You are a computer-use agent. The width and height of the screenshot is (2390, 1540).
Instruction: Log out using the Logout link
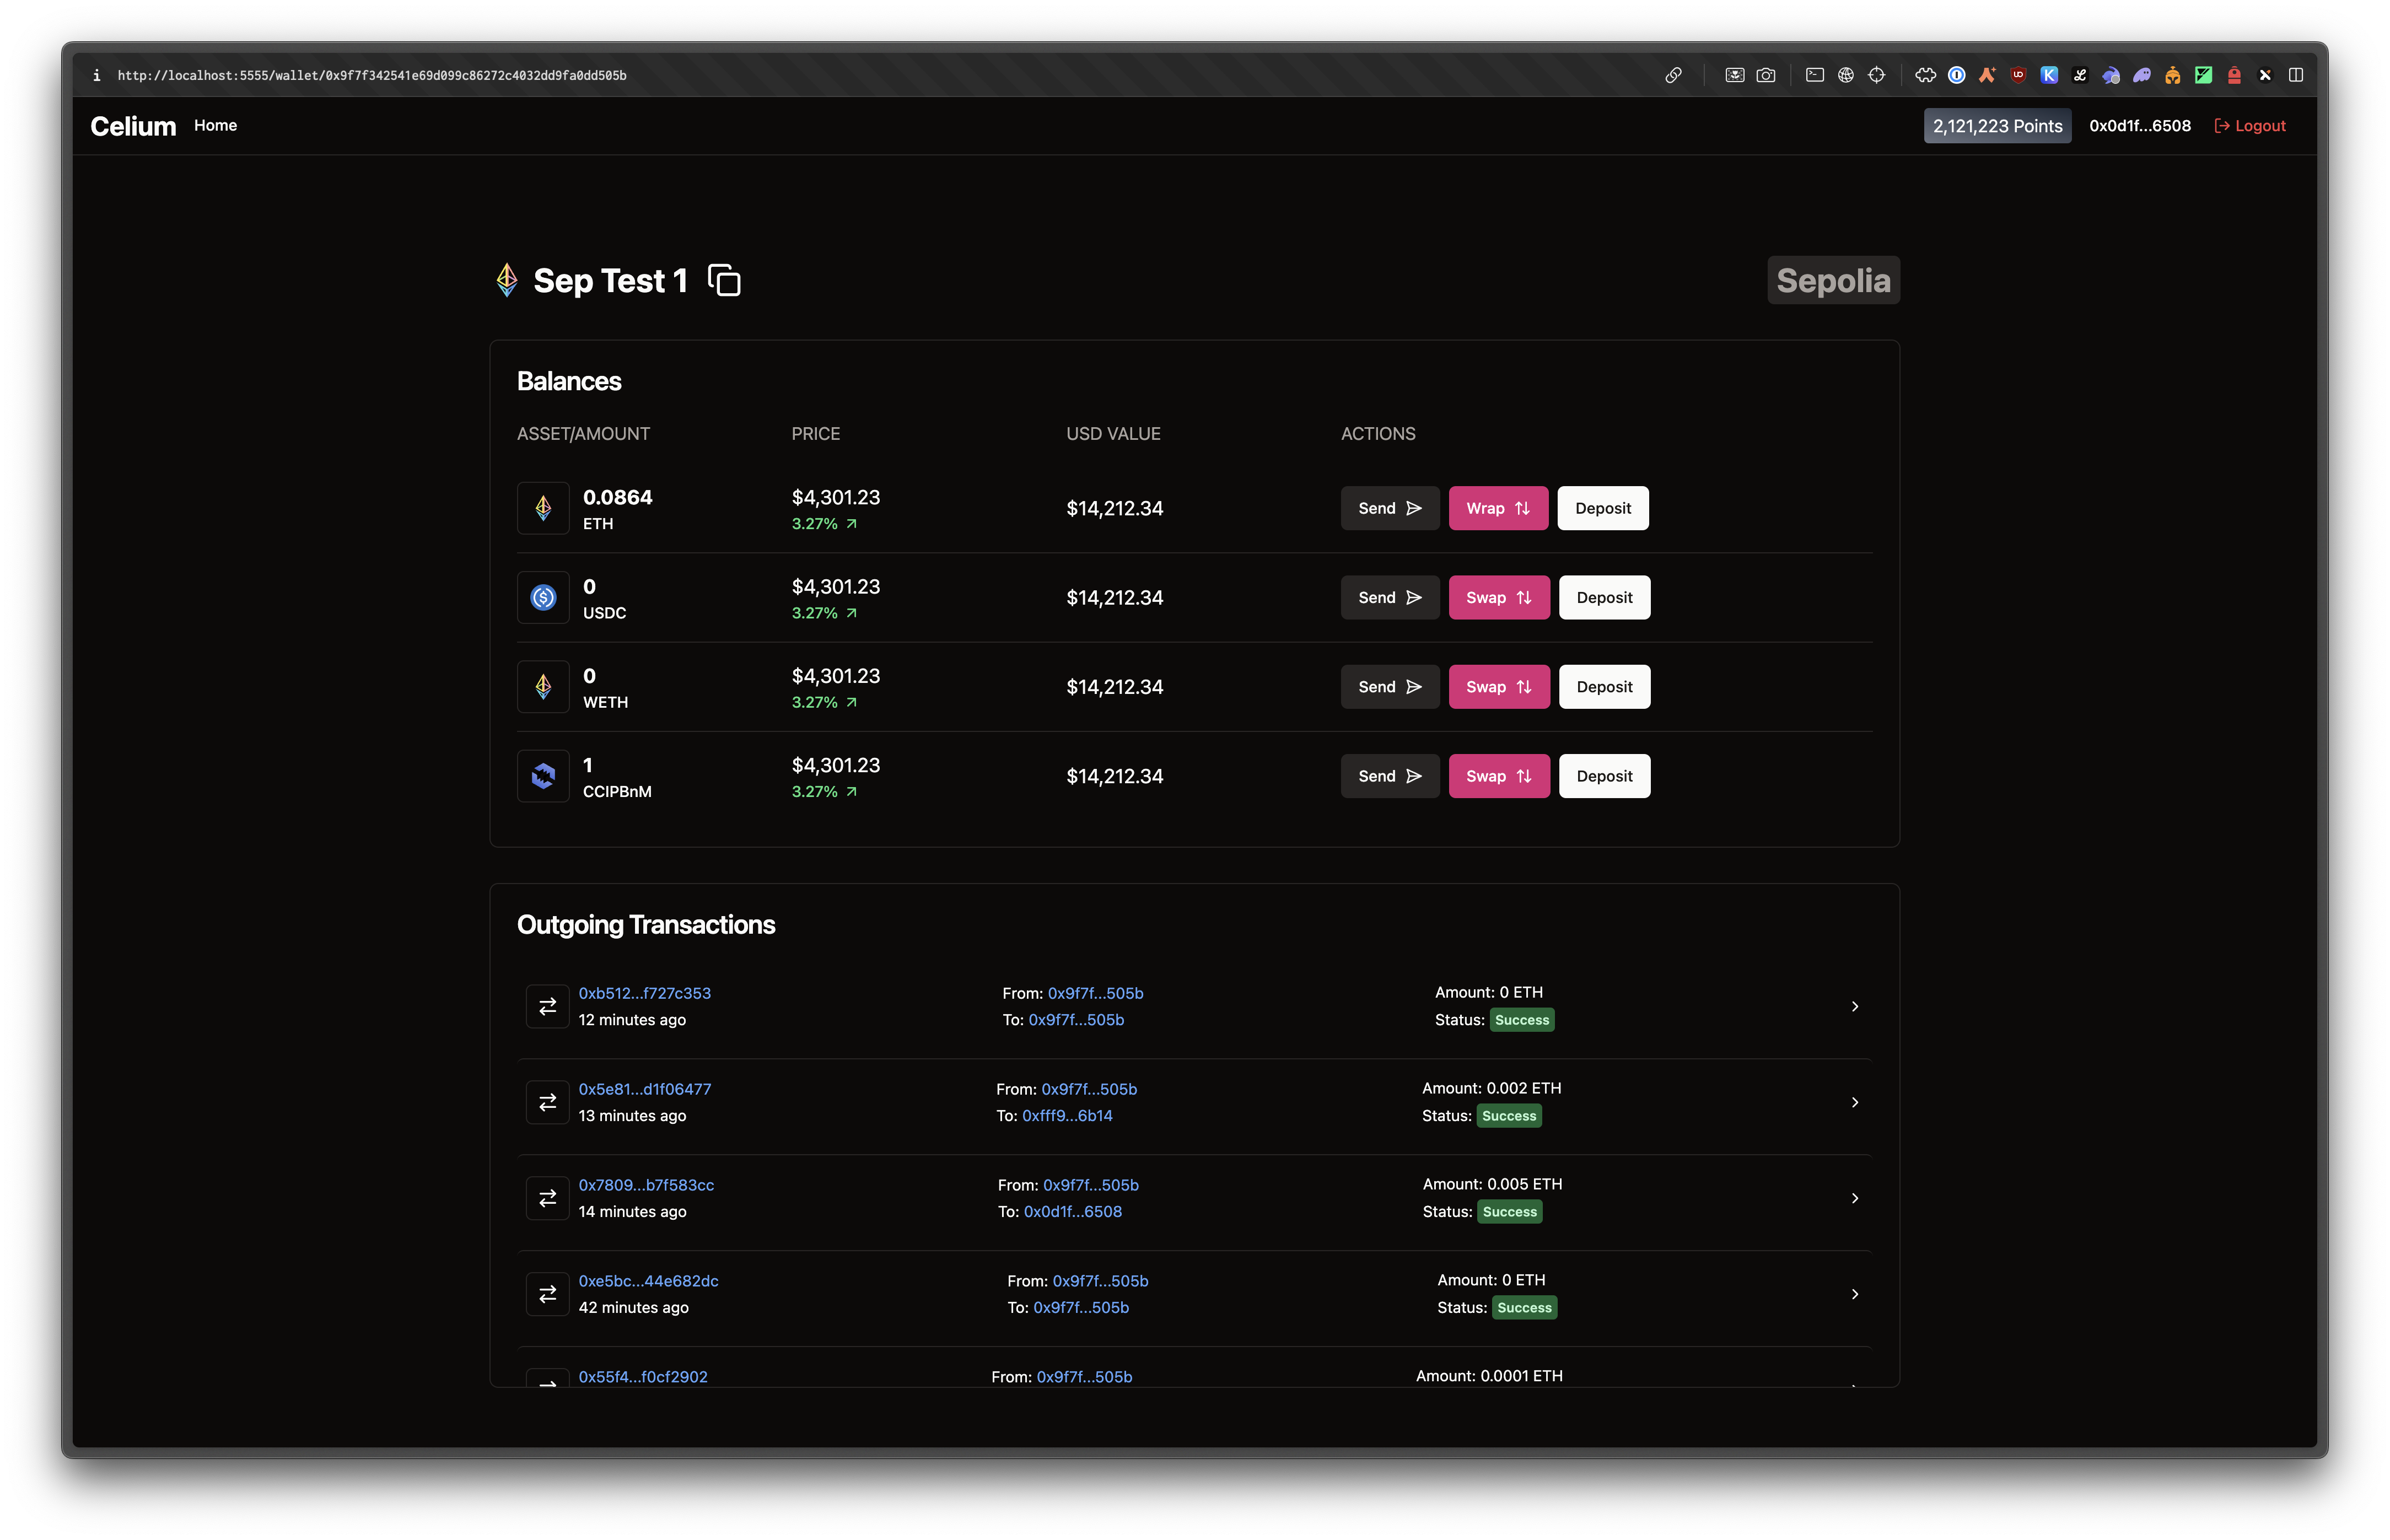coord(2250,126)
